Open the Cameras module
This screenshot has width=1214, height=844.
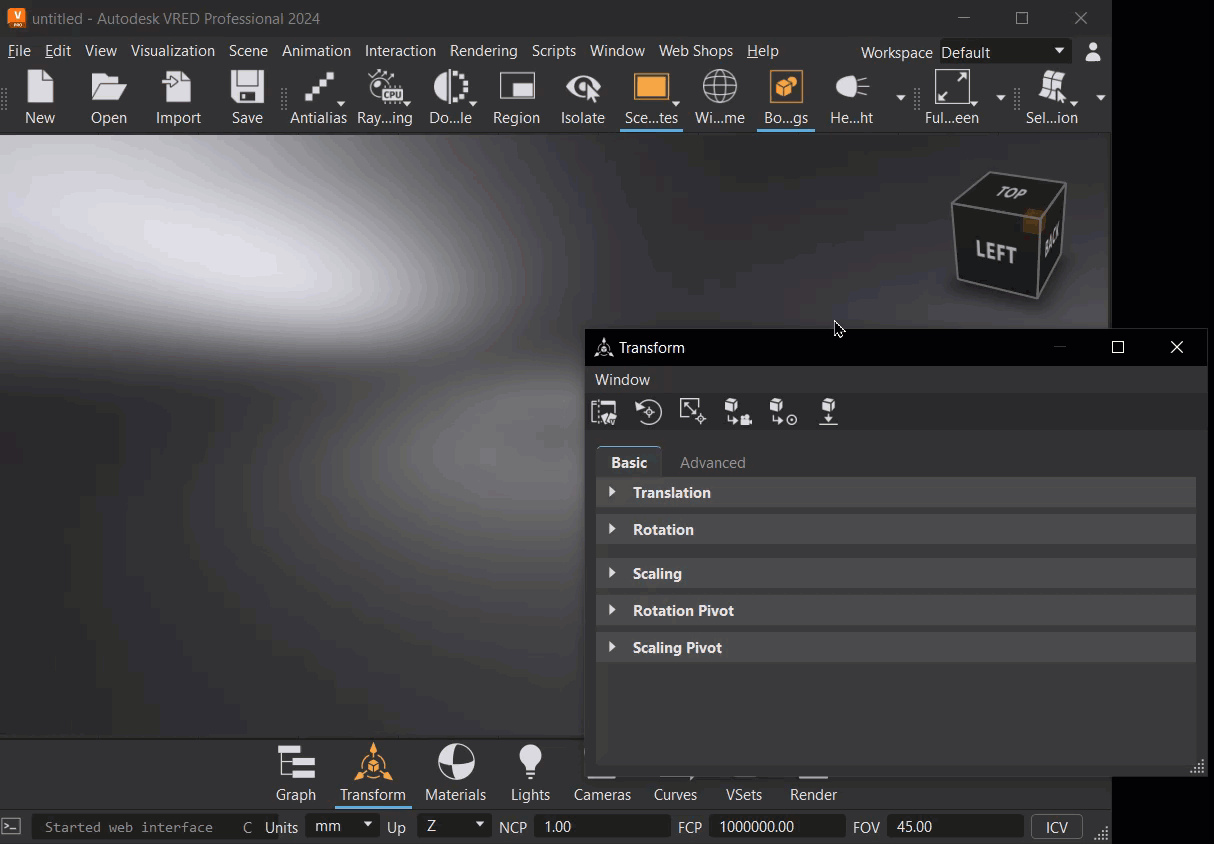tap(602, 794)
